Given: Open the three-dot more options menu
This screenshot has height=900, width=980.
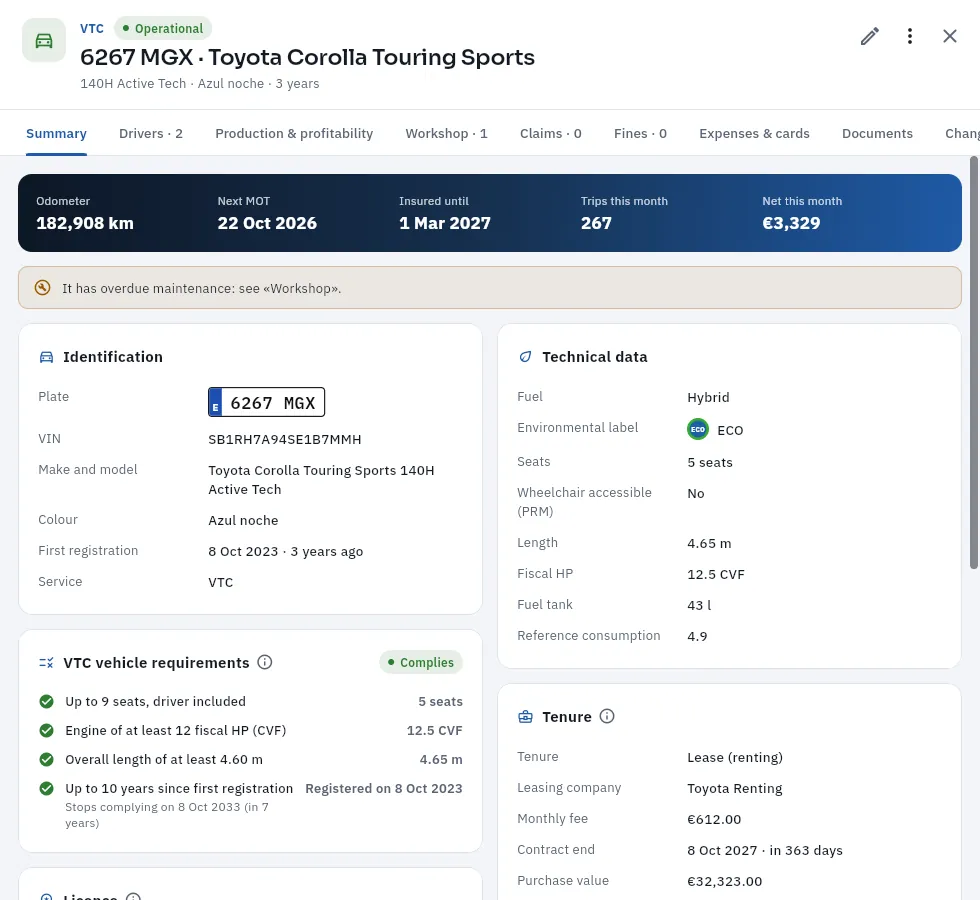Looking at the screenshot, I should (909, 36).
